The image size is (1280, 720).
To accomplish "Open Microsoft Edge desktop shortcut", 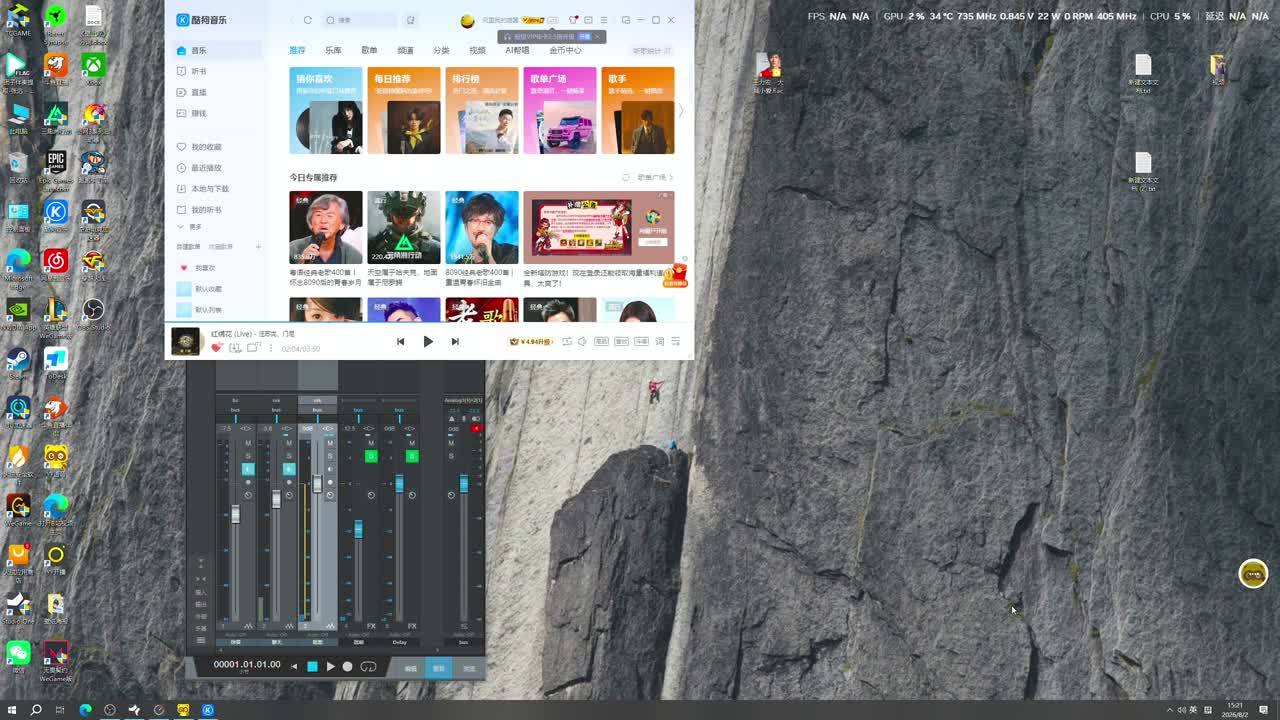I will click(x=18, y=265).
